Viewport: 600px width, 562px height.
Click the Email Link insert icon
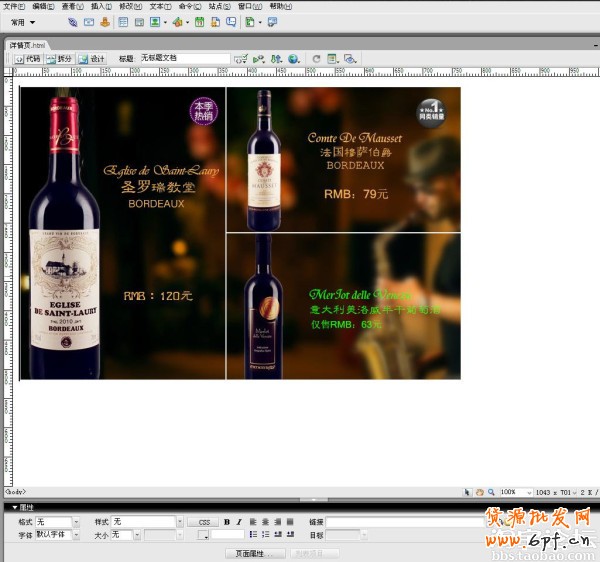pos(89,22)
